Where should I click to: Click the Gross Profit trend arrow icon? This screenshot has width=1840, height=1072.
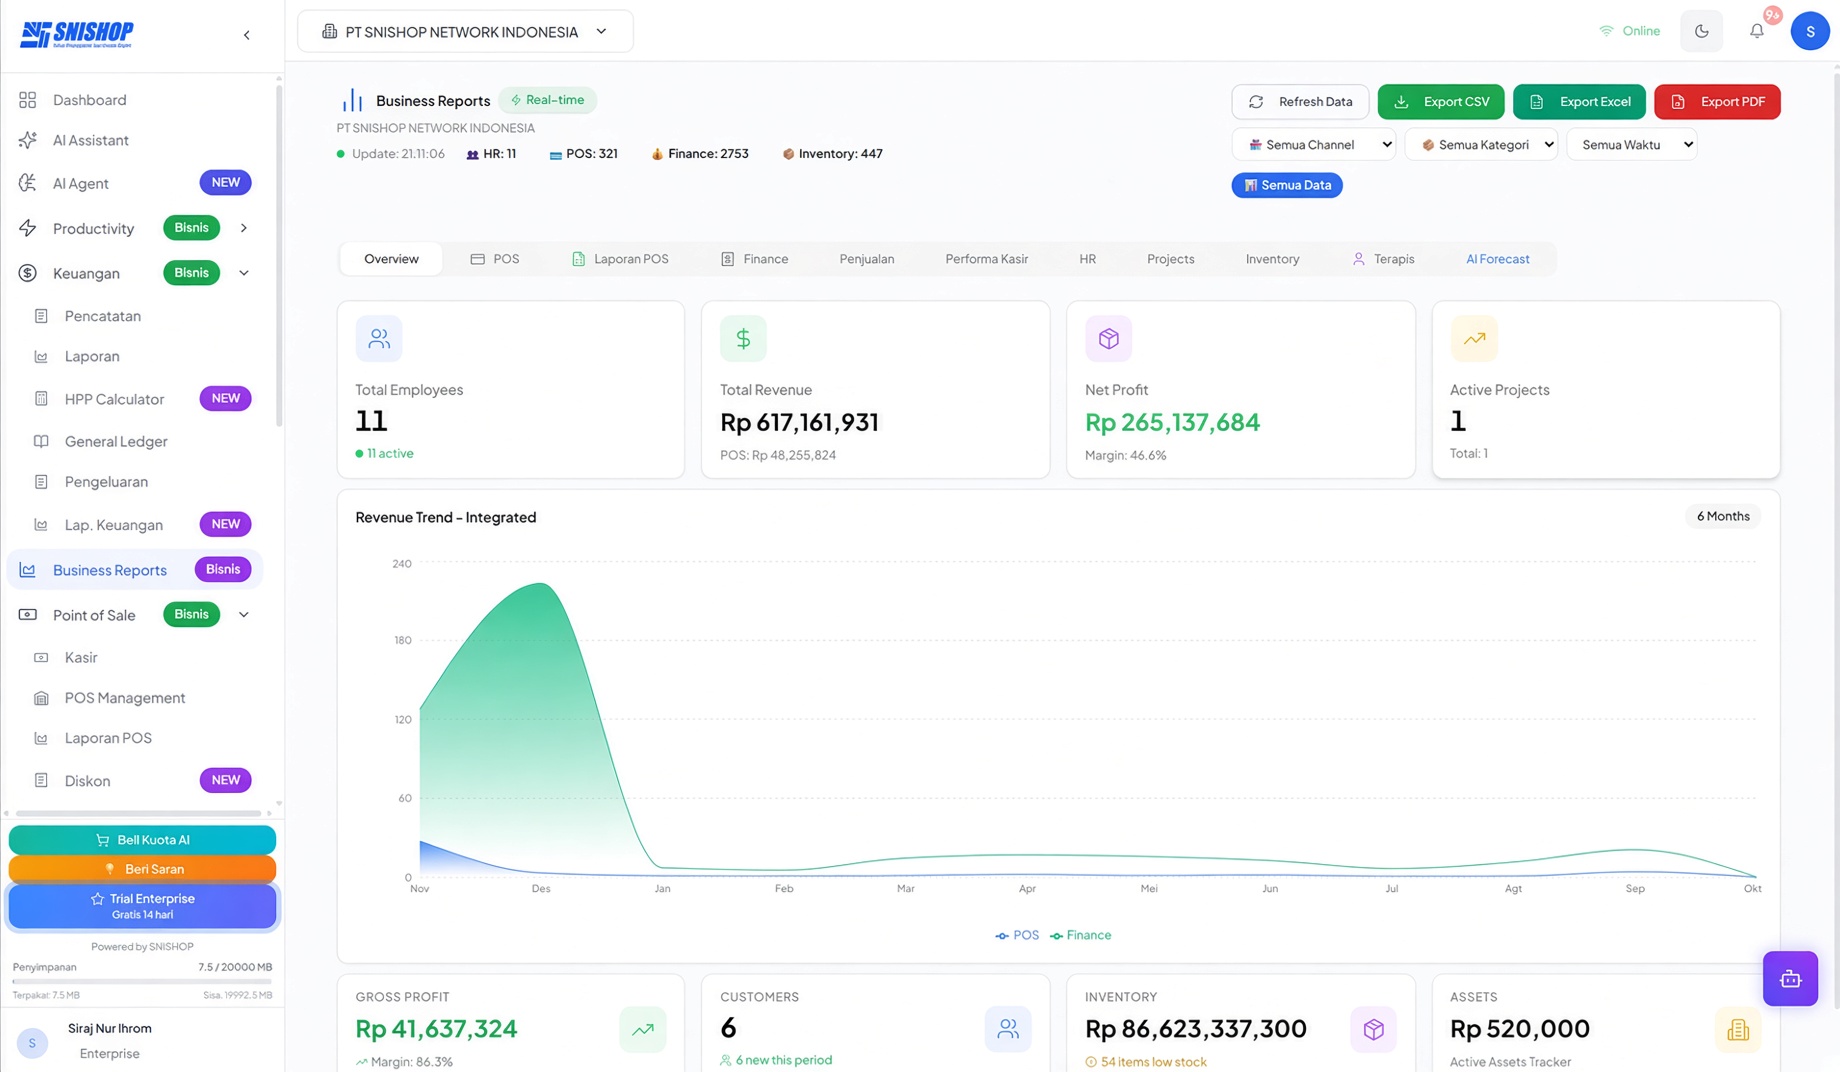tap(643, 1029)
